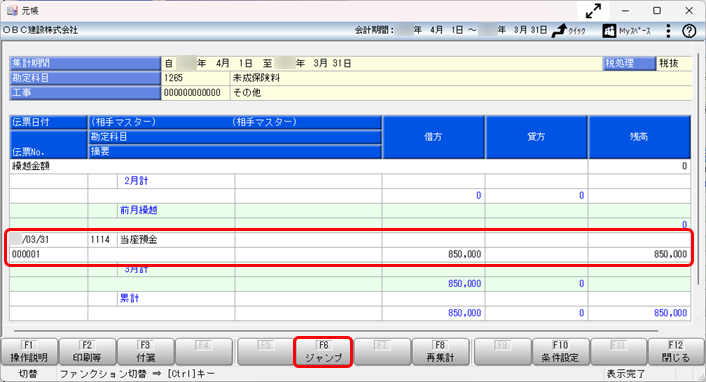The height and width of the screenshot is (382, 706).
Task: Click the 累計 total row label
Action: point(130,298)
